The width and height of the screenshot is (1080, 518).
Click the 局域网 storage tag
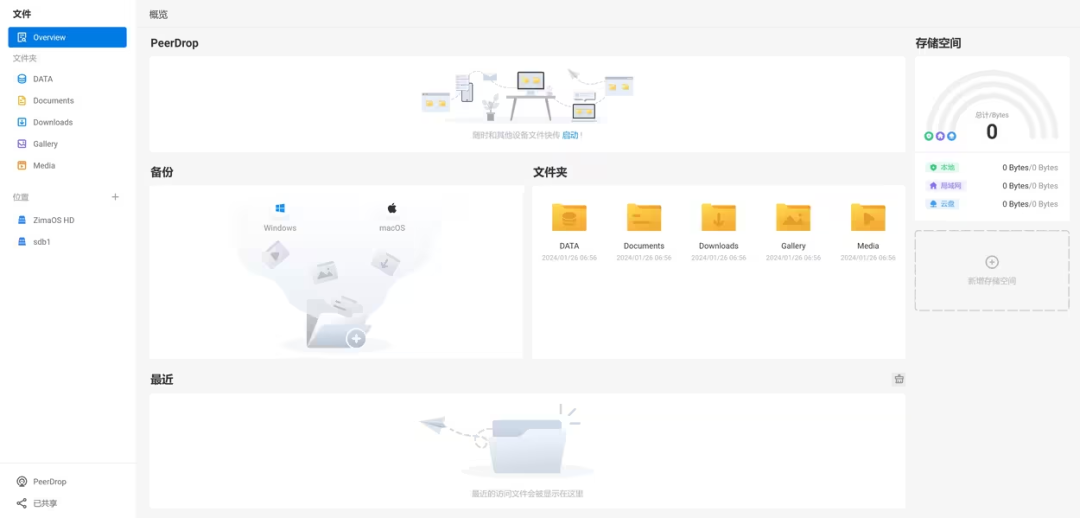tap(946, 186)
